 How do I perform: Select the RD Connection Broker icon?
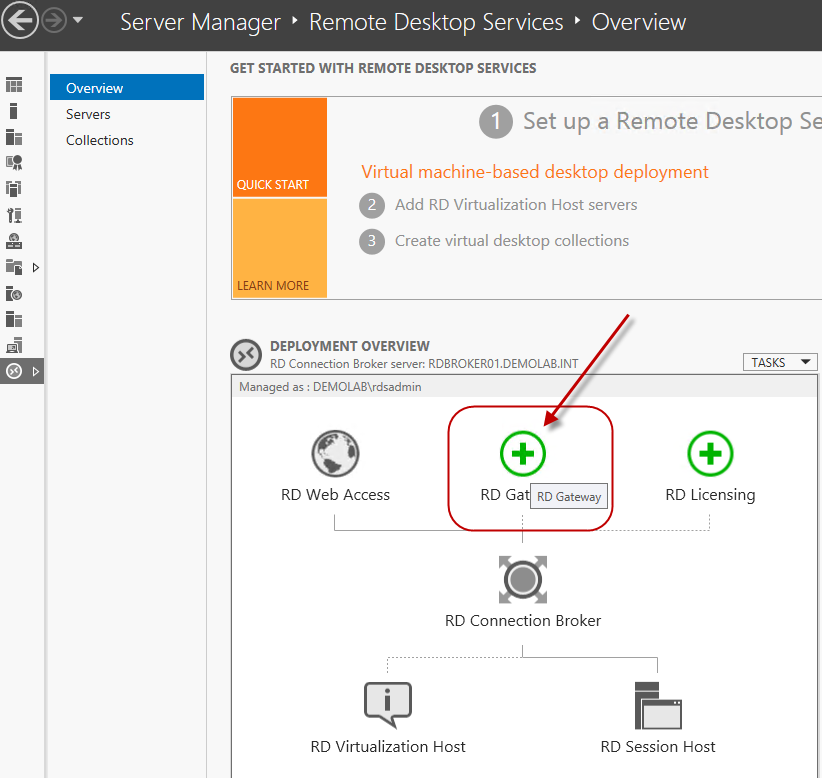[x=522, y=580]
